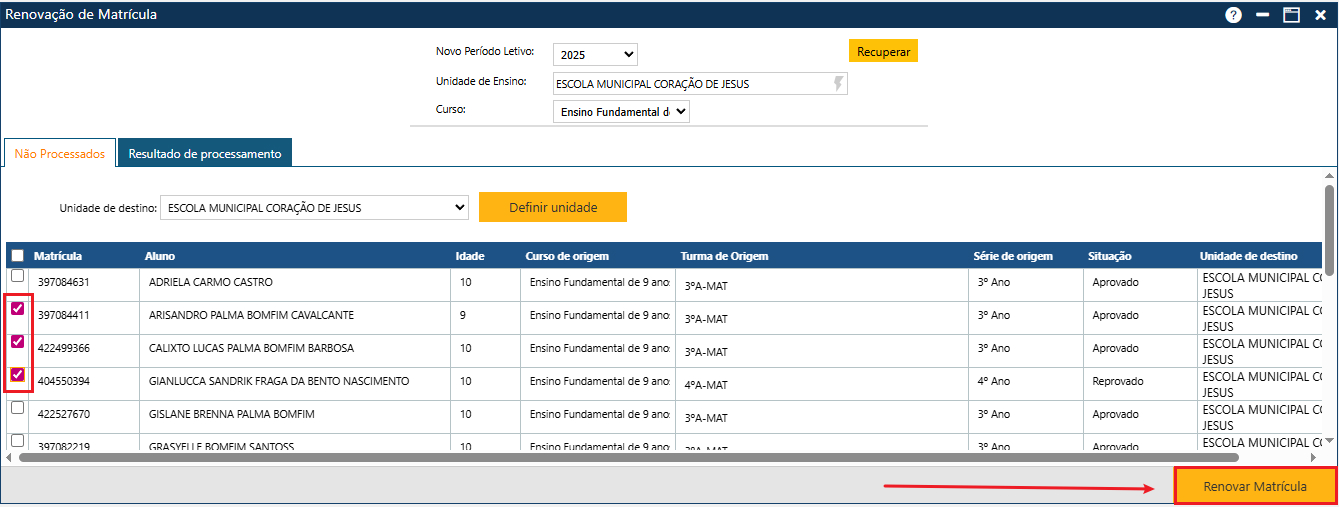This screenshot has height=507, width=1339.
Task: Switch to Resultado de processamento tab
Action: 204,154
